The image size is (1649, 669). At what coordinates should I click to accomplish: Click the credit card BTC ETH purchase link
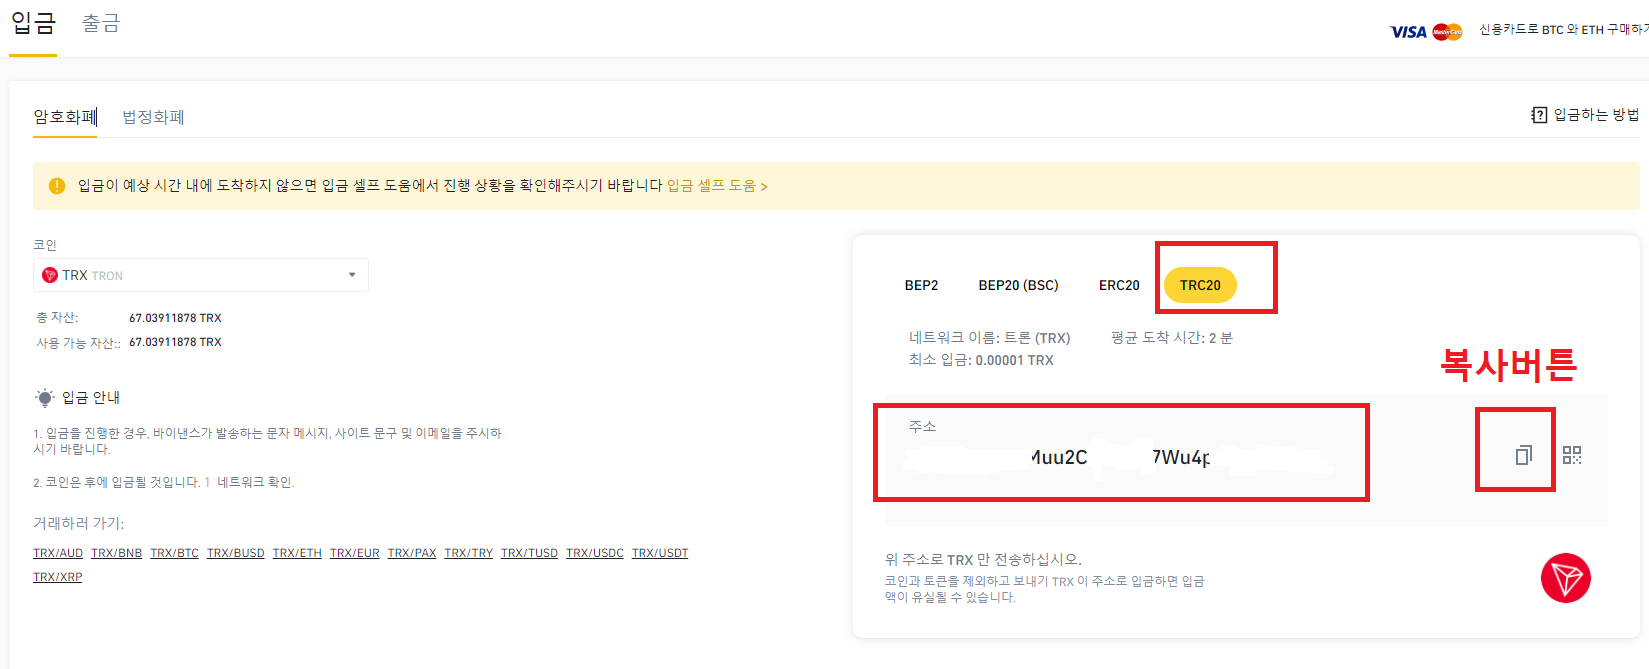(x=1563, y=30)
